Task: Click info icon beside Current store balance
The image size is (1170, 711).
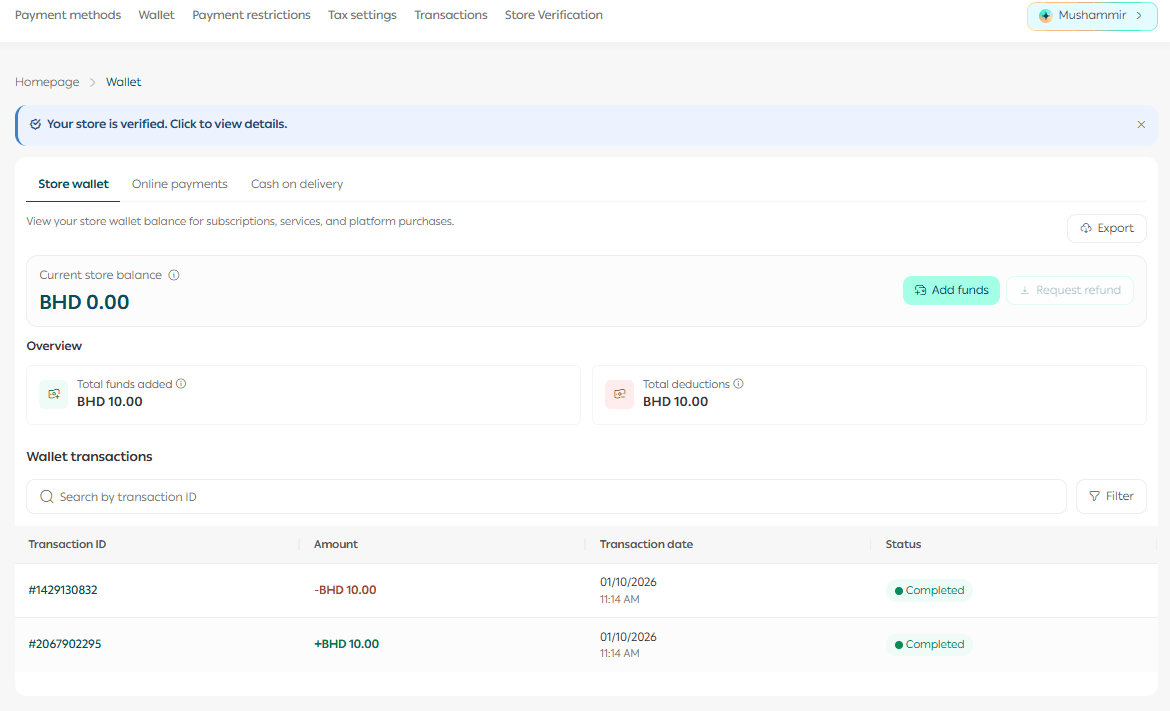Action: coord(174,275)
